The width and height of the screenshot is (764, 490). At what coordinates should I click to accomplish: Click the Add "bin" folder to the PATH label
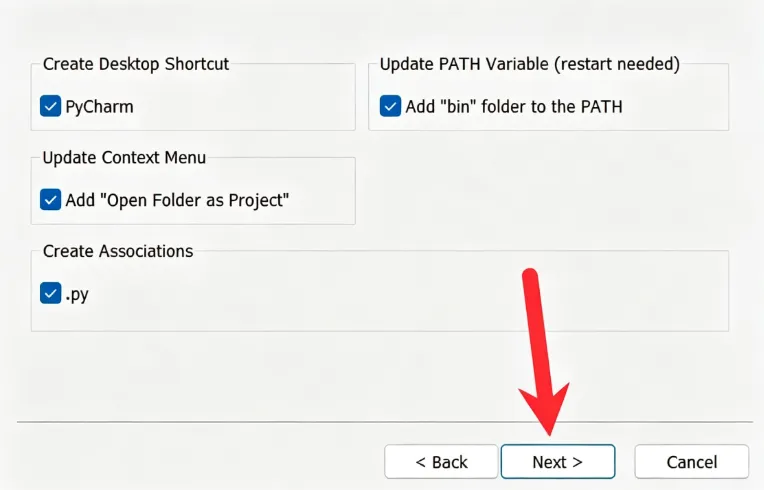click(514, 107)
